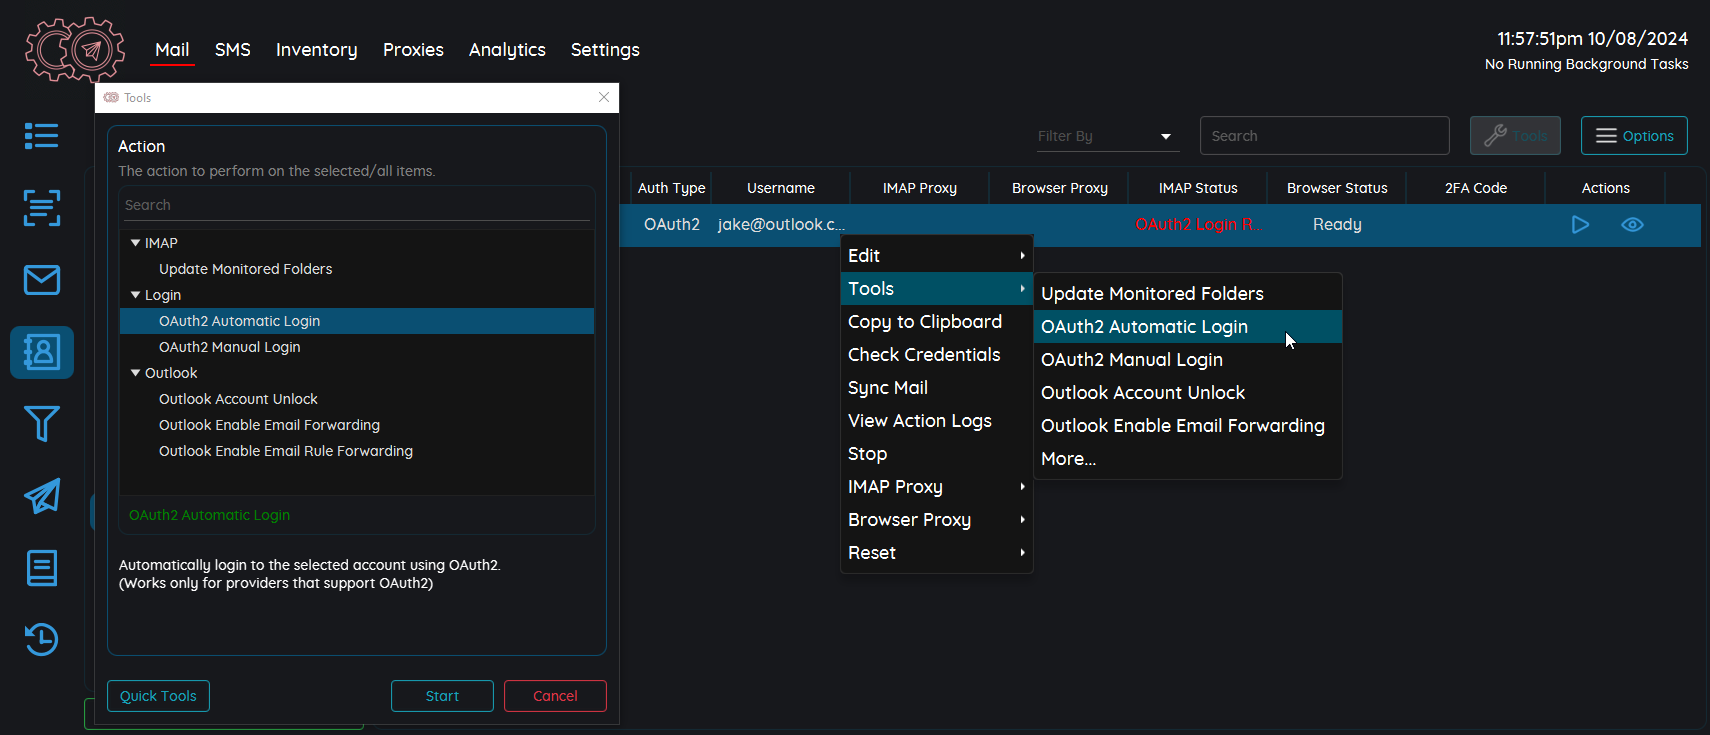The height and width of the screenshot is (735, 1710).
Task: Switch to the Mail tab
Action: point(172,50)
